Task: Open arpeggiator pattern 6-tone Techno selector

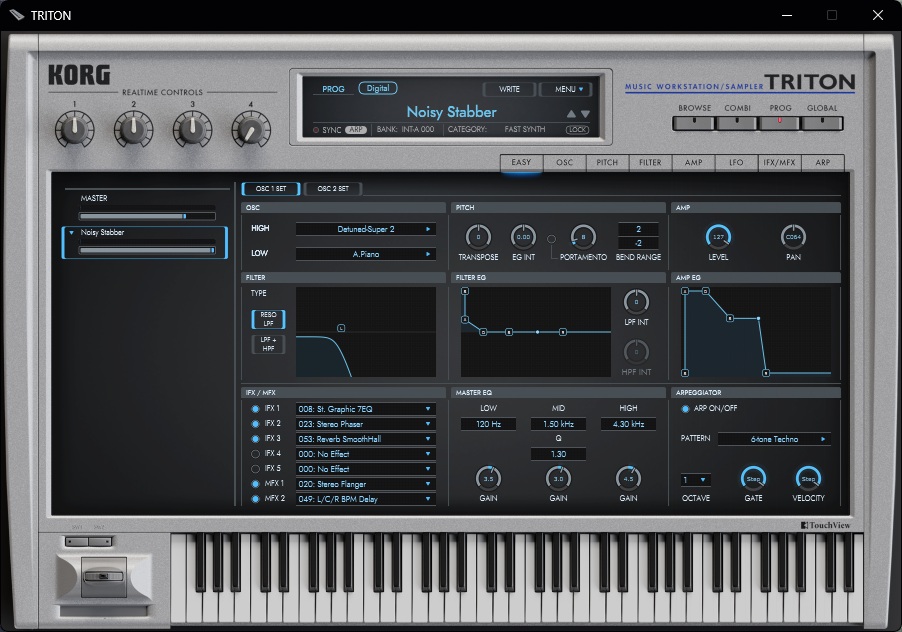Action: click(x=774, y=439)
